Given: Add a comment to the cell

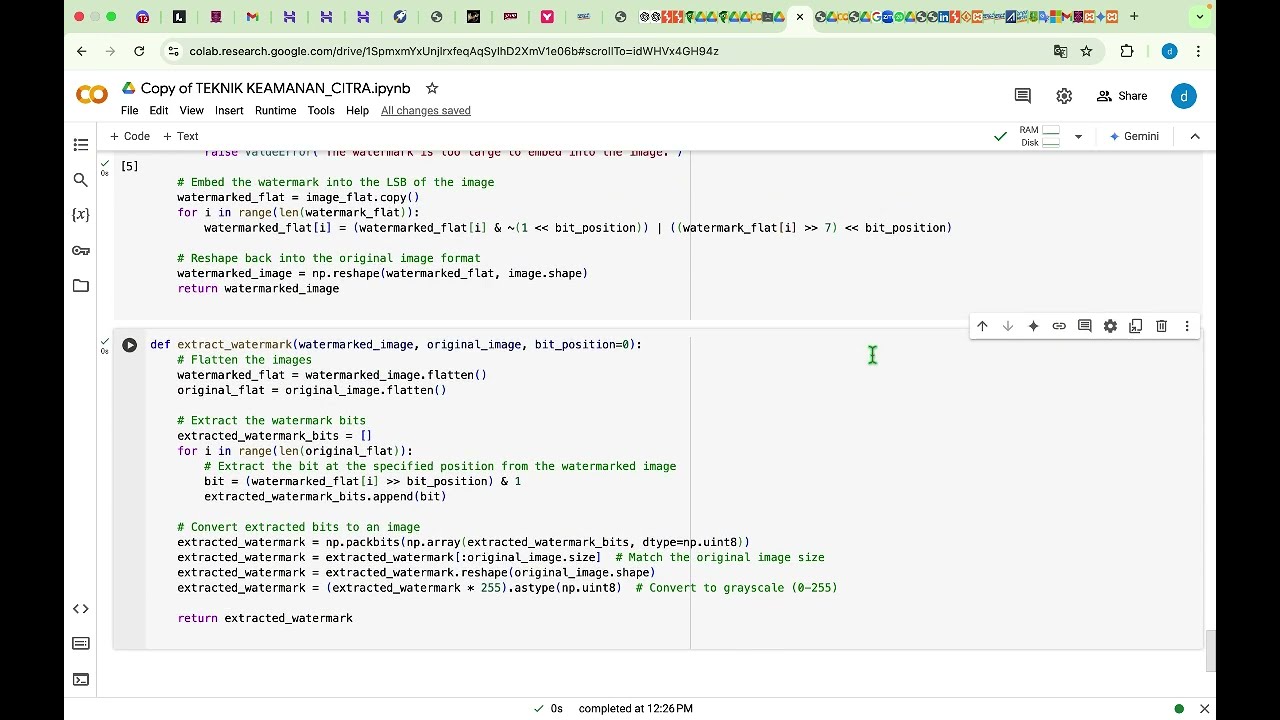Looking at the screenshot, I should 1085,326.
